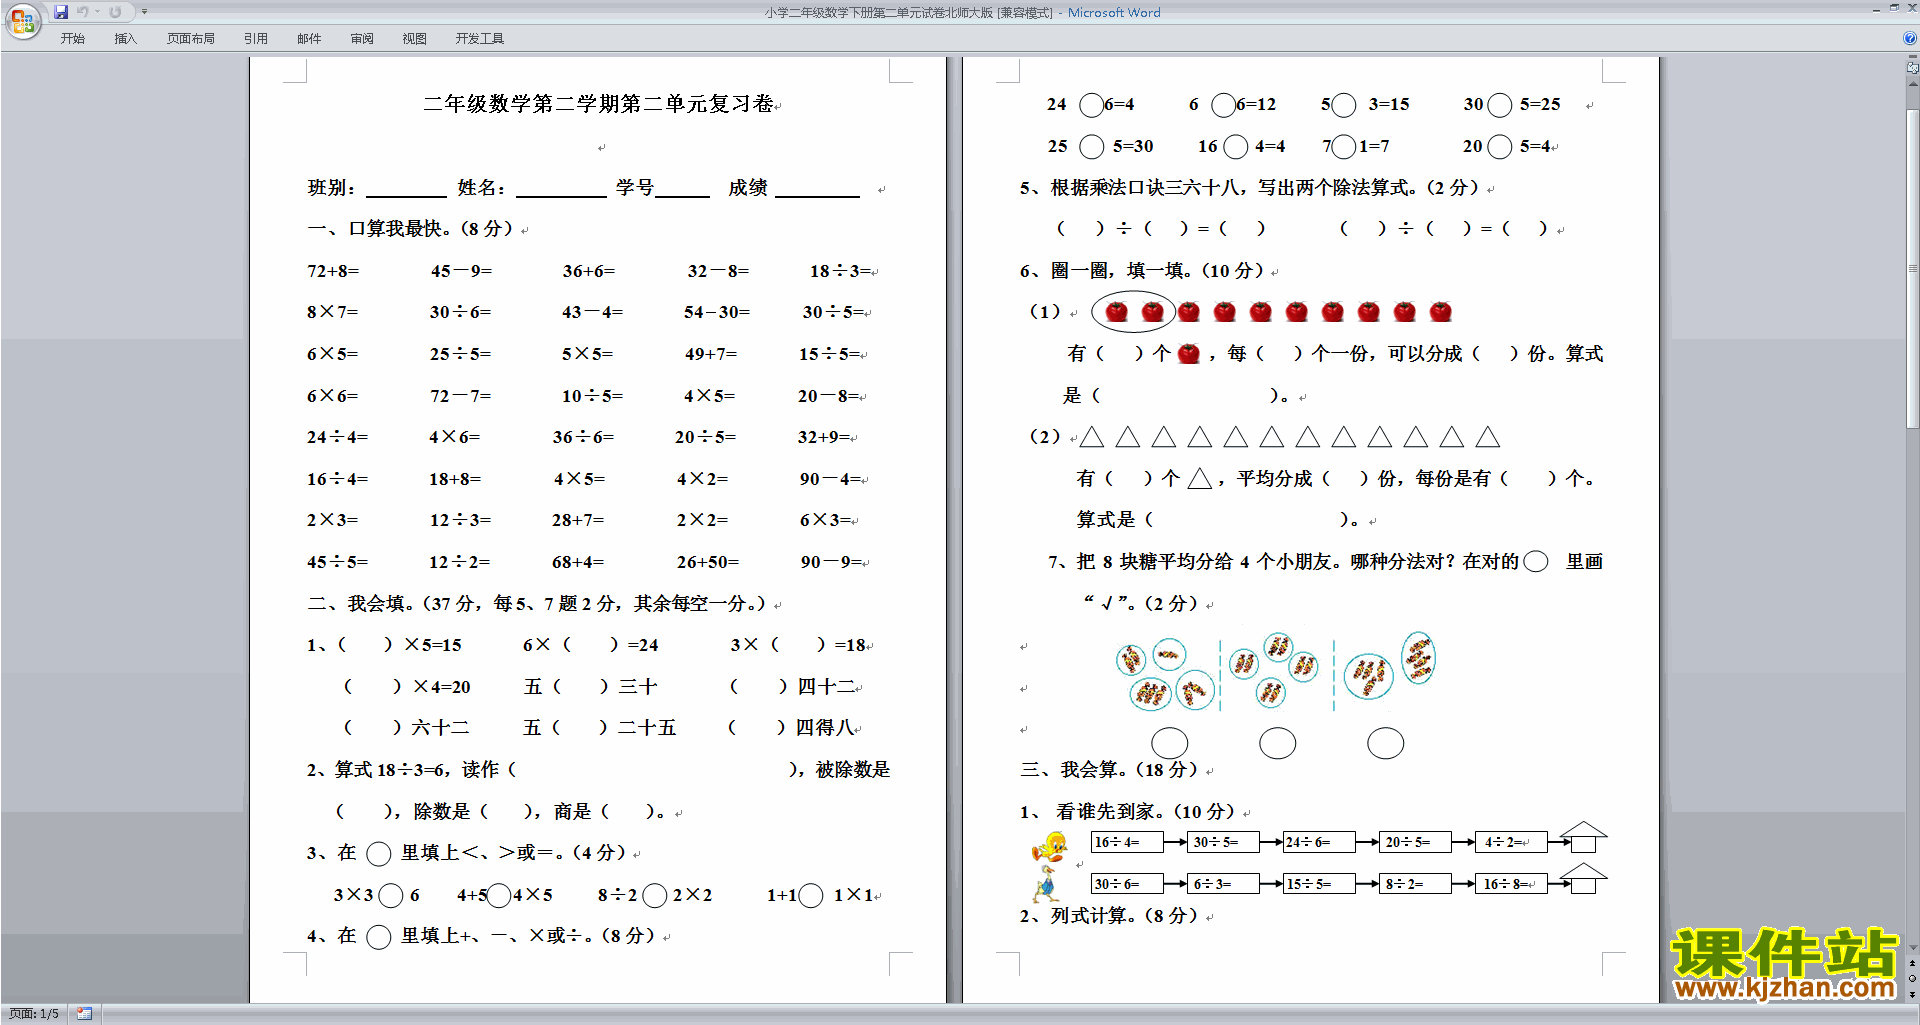Click the heading 三、我会算。(18分)
The height and width of the screenshot is (1025, 1920).
click(x=1108, y=770)
